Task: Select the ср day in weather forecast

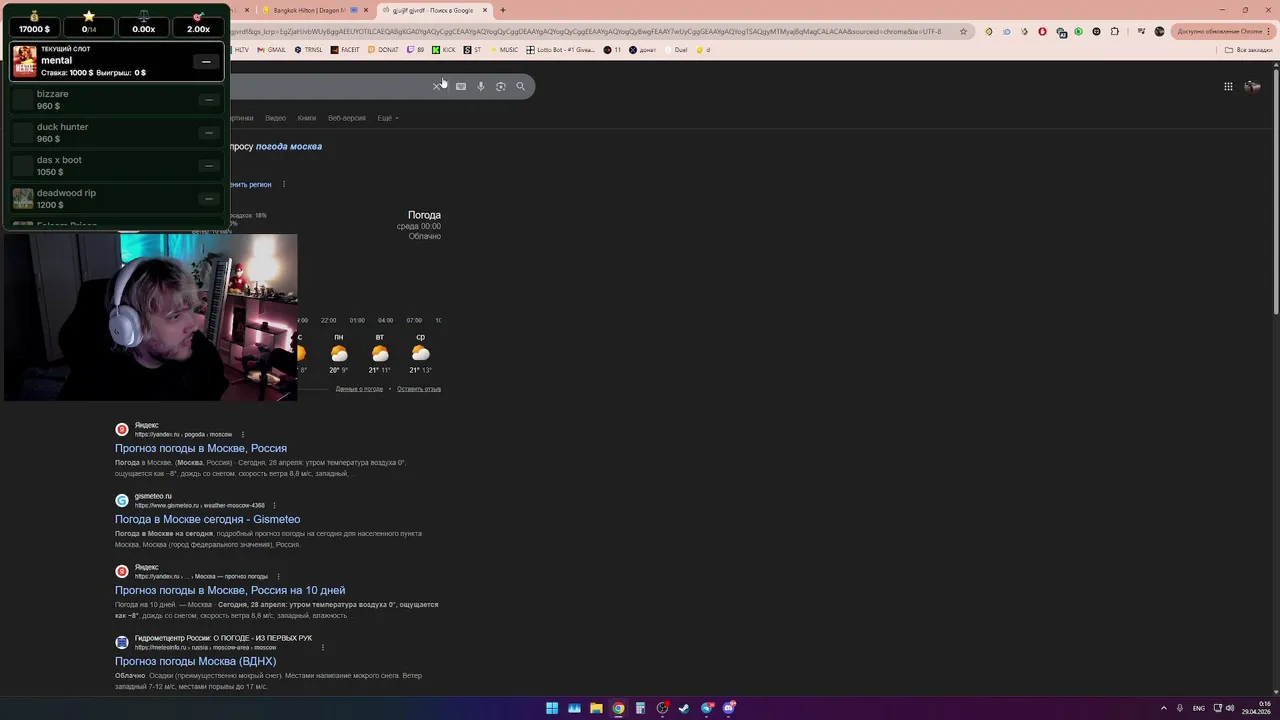Action: (x=420, y=353)
